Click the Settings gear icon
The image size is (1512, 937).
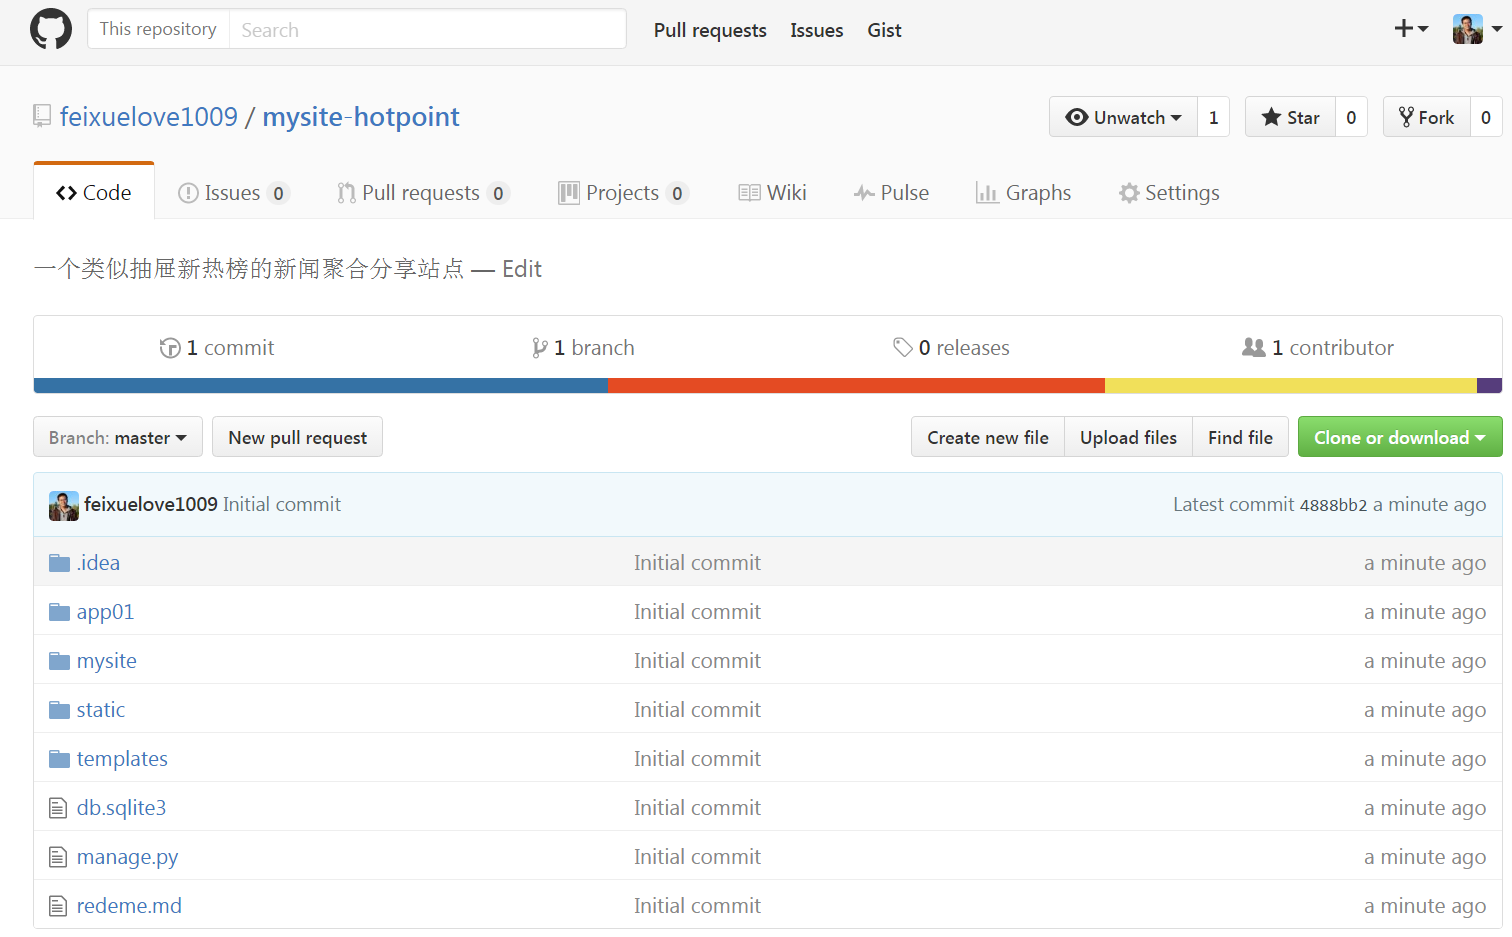tap(1129, 193)
